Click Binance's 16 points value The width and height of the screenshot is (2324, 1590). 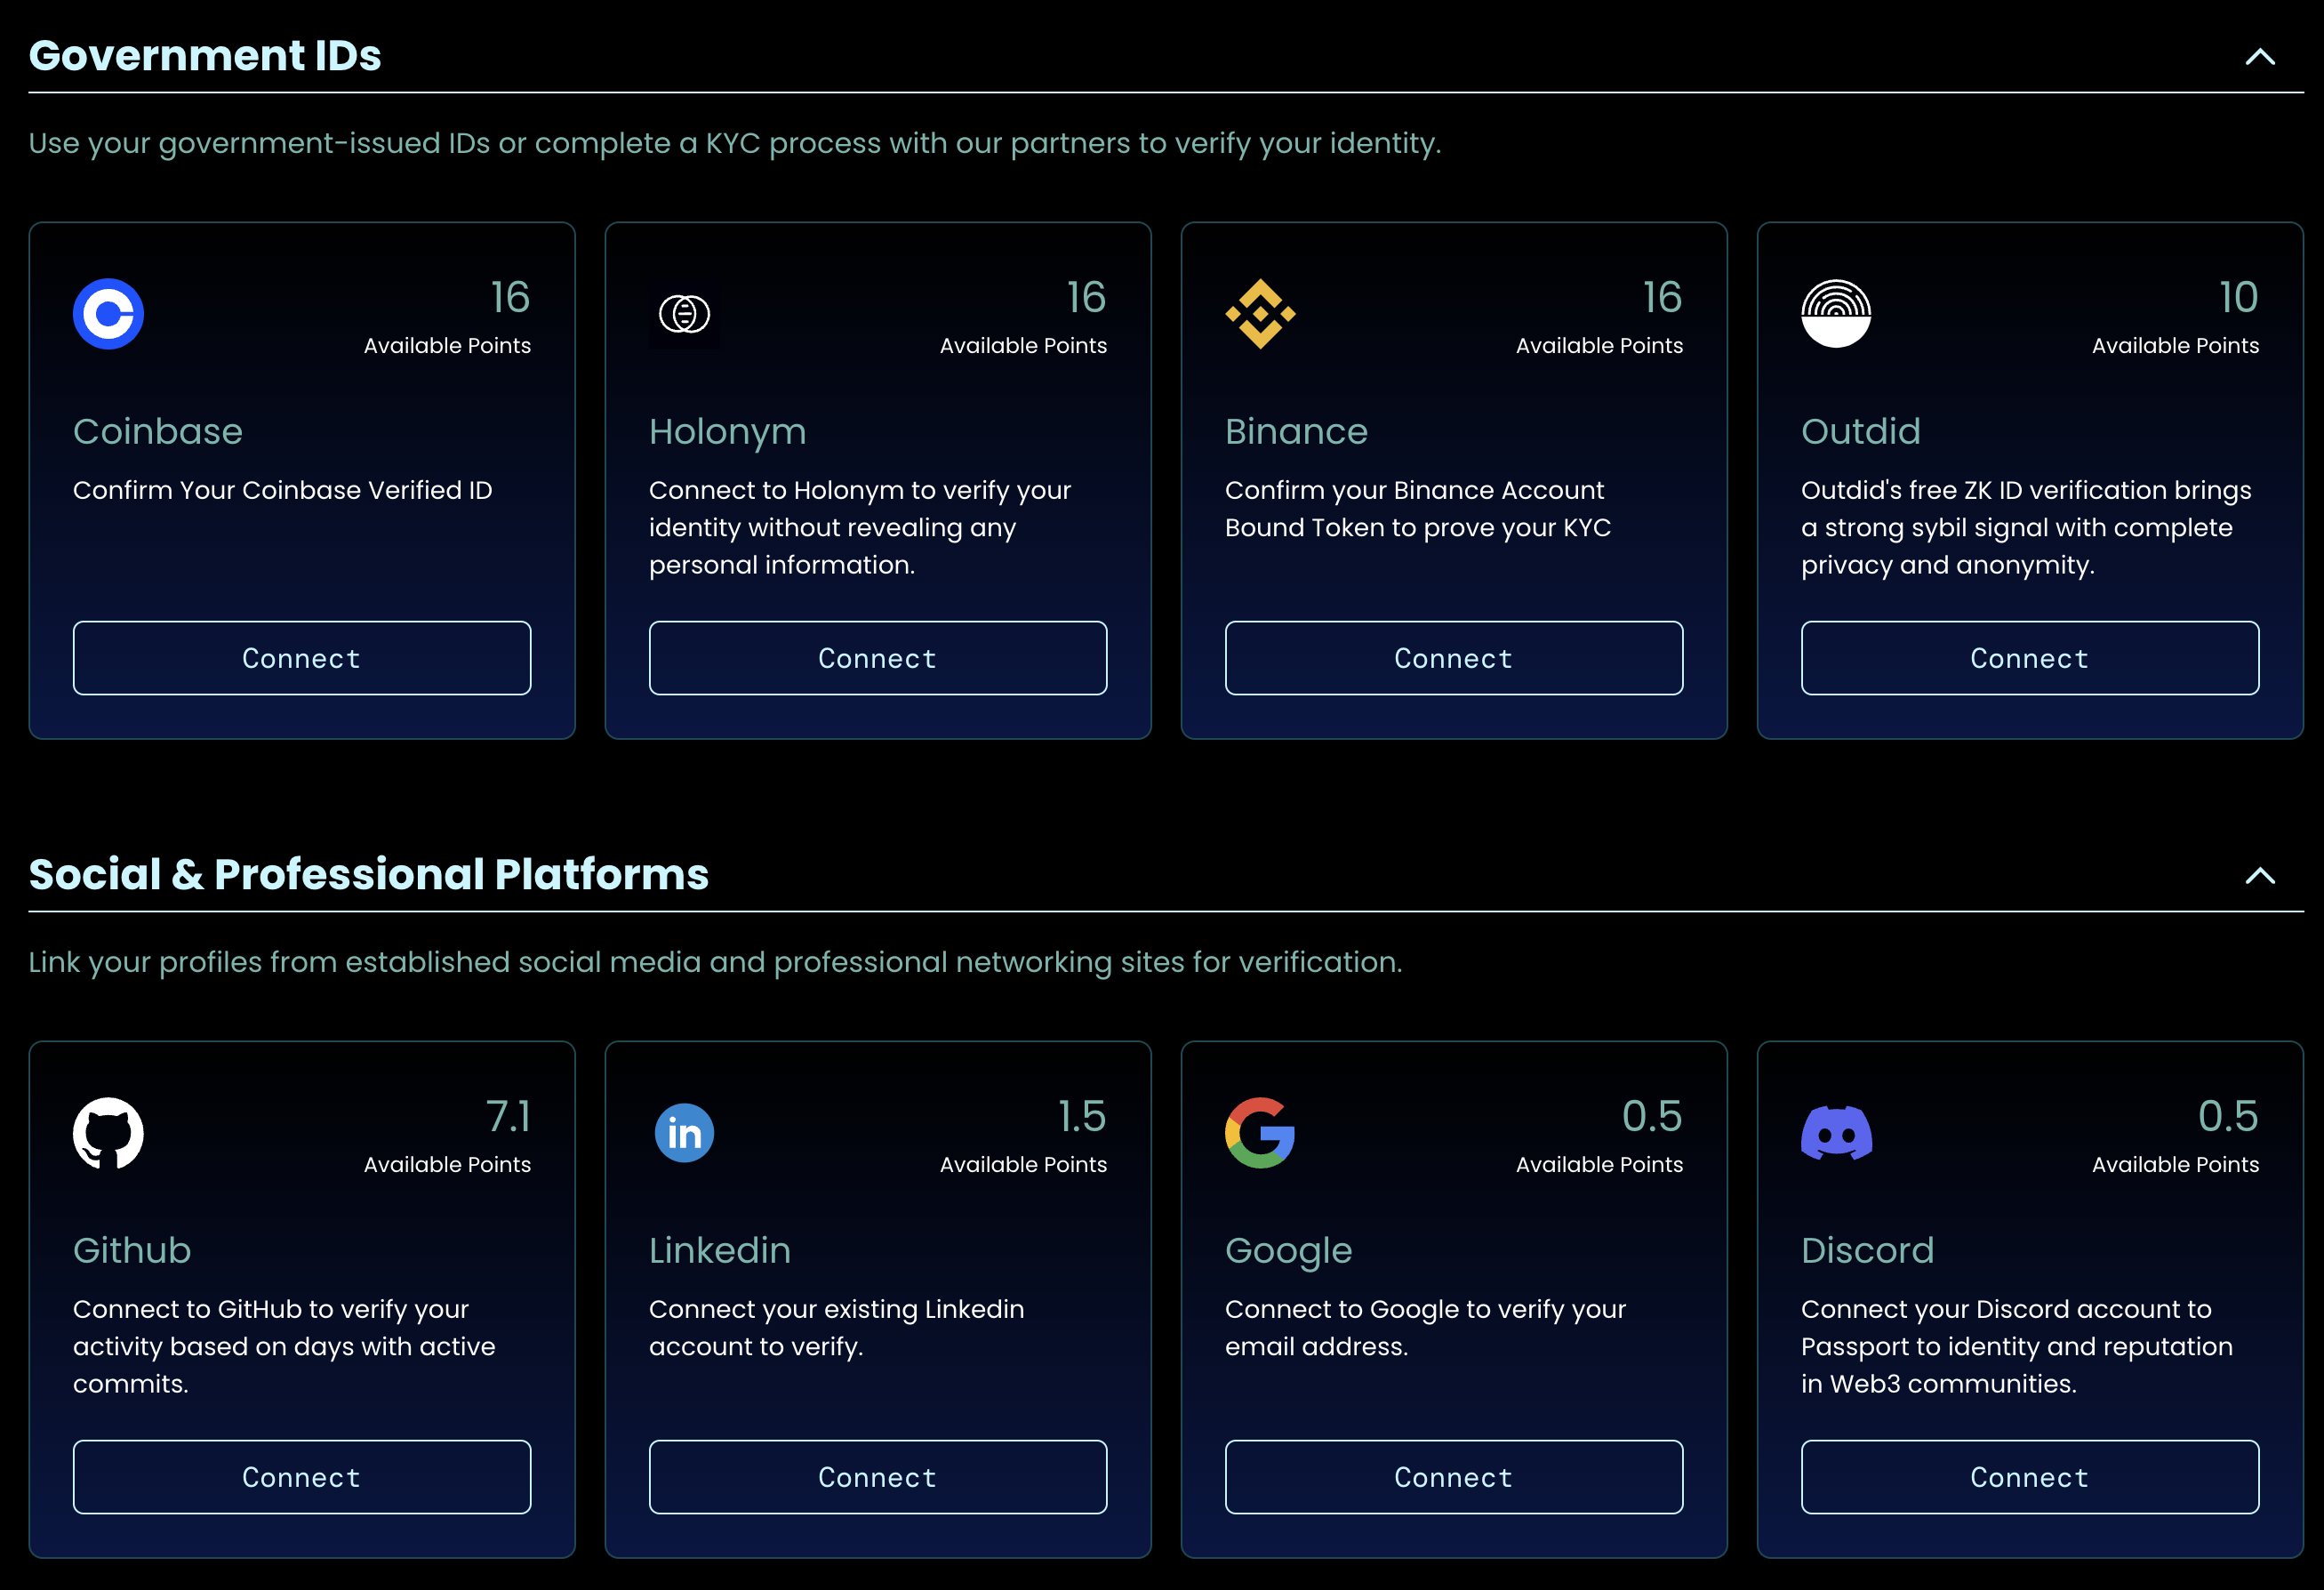tap(1662, 297)
